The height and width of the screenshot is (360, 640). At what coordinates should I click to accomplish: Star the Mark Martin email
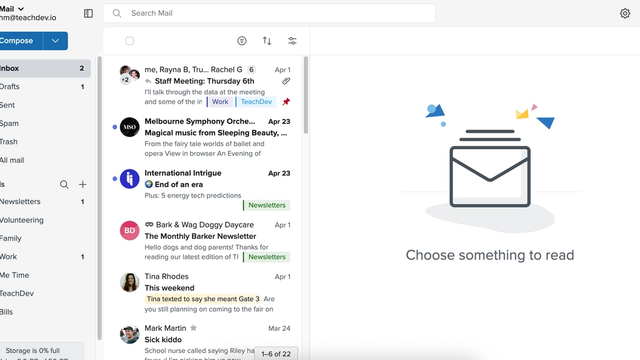coord(193,328)
